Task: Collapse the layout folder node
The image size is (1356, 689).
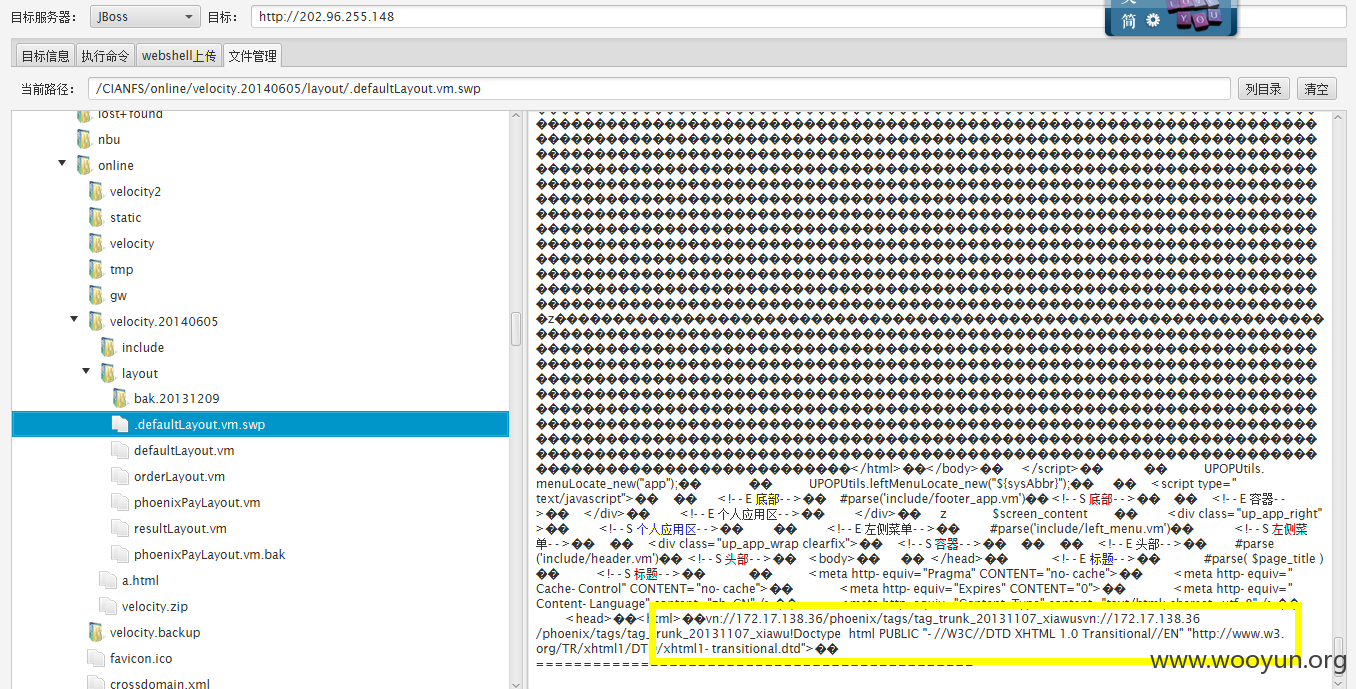Action: click(86, 373)
